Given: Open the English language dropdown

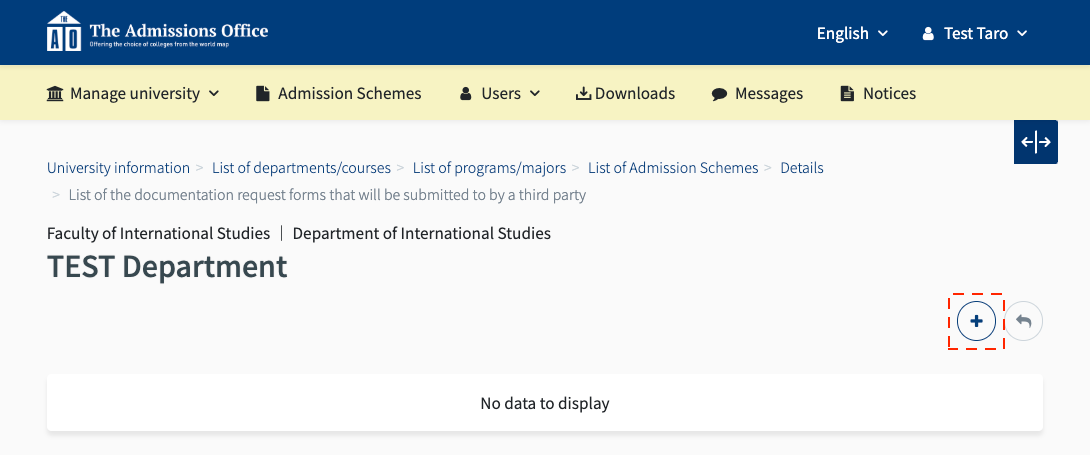Looking at the screenshot, I should [852, 33].
